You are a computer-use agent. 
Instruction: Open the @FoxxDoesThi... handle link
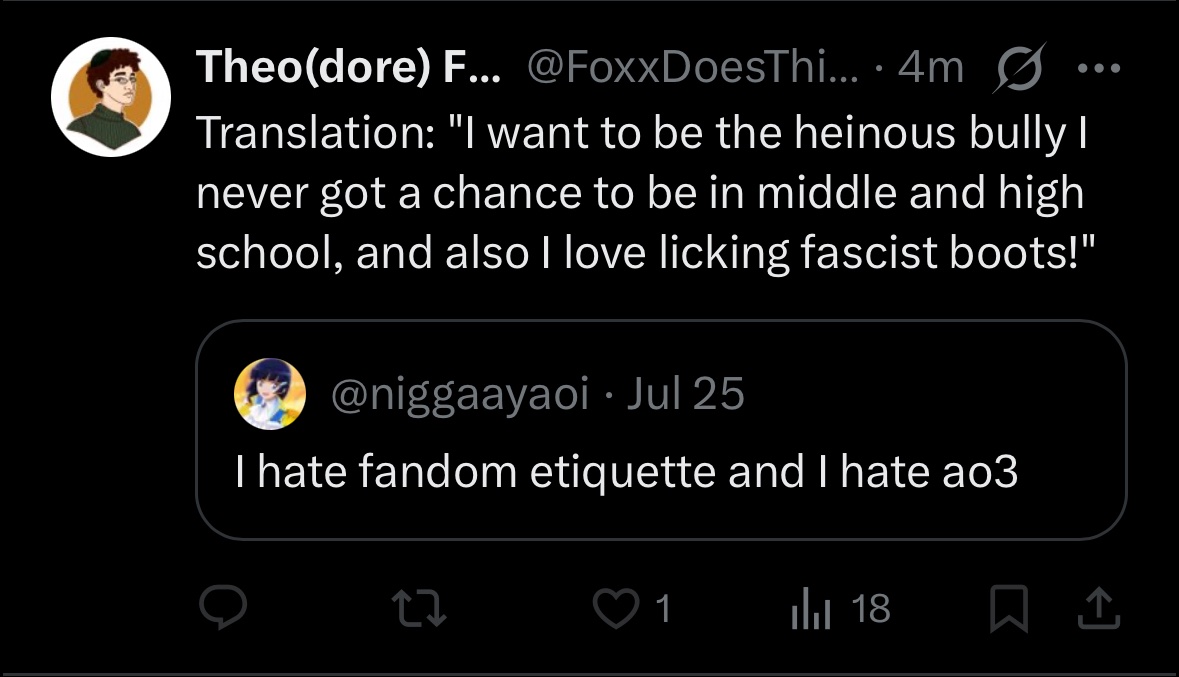[x=693, y=67]
